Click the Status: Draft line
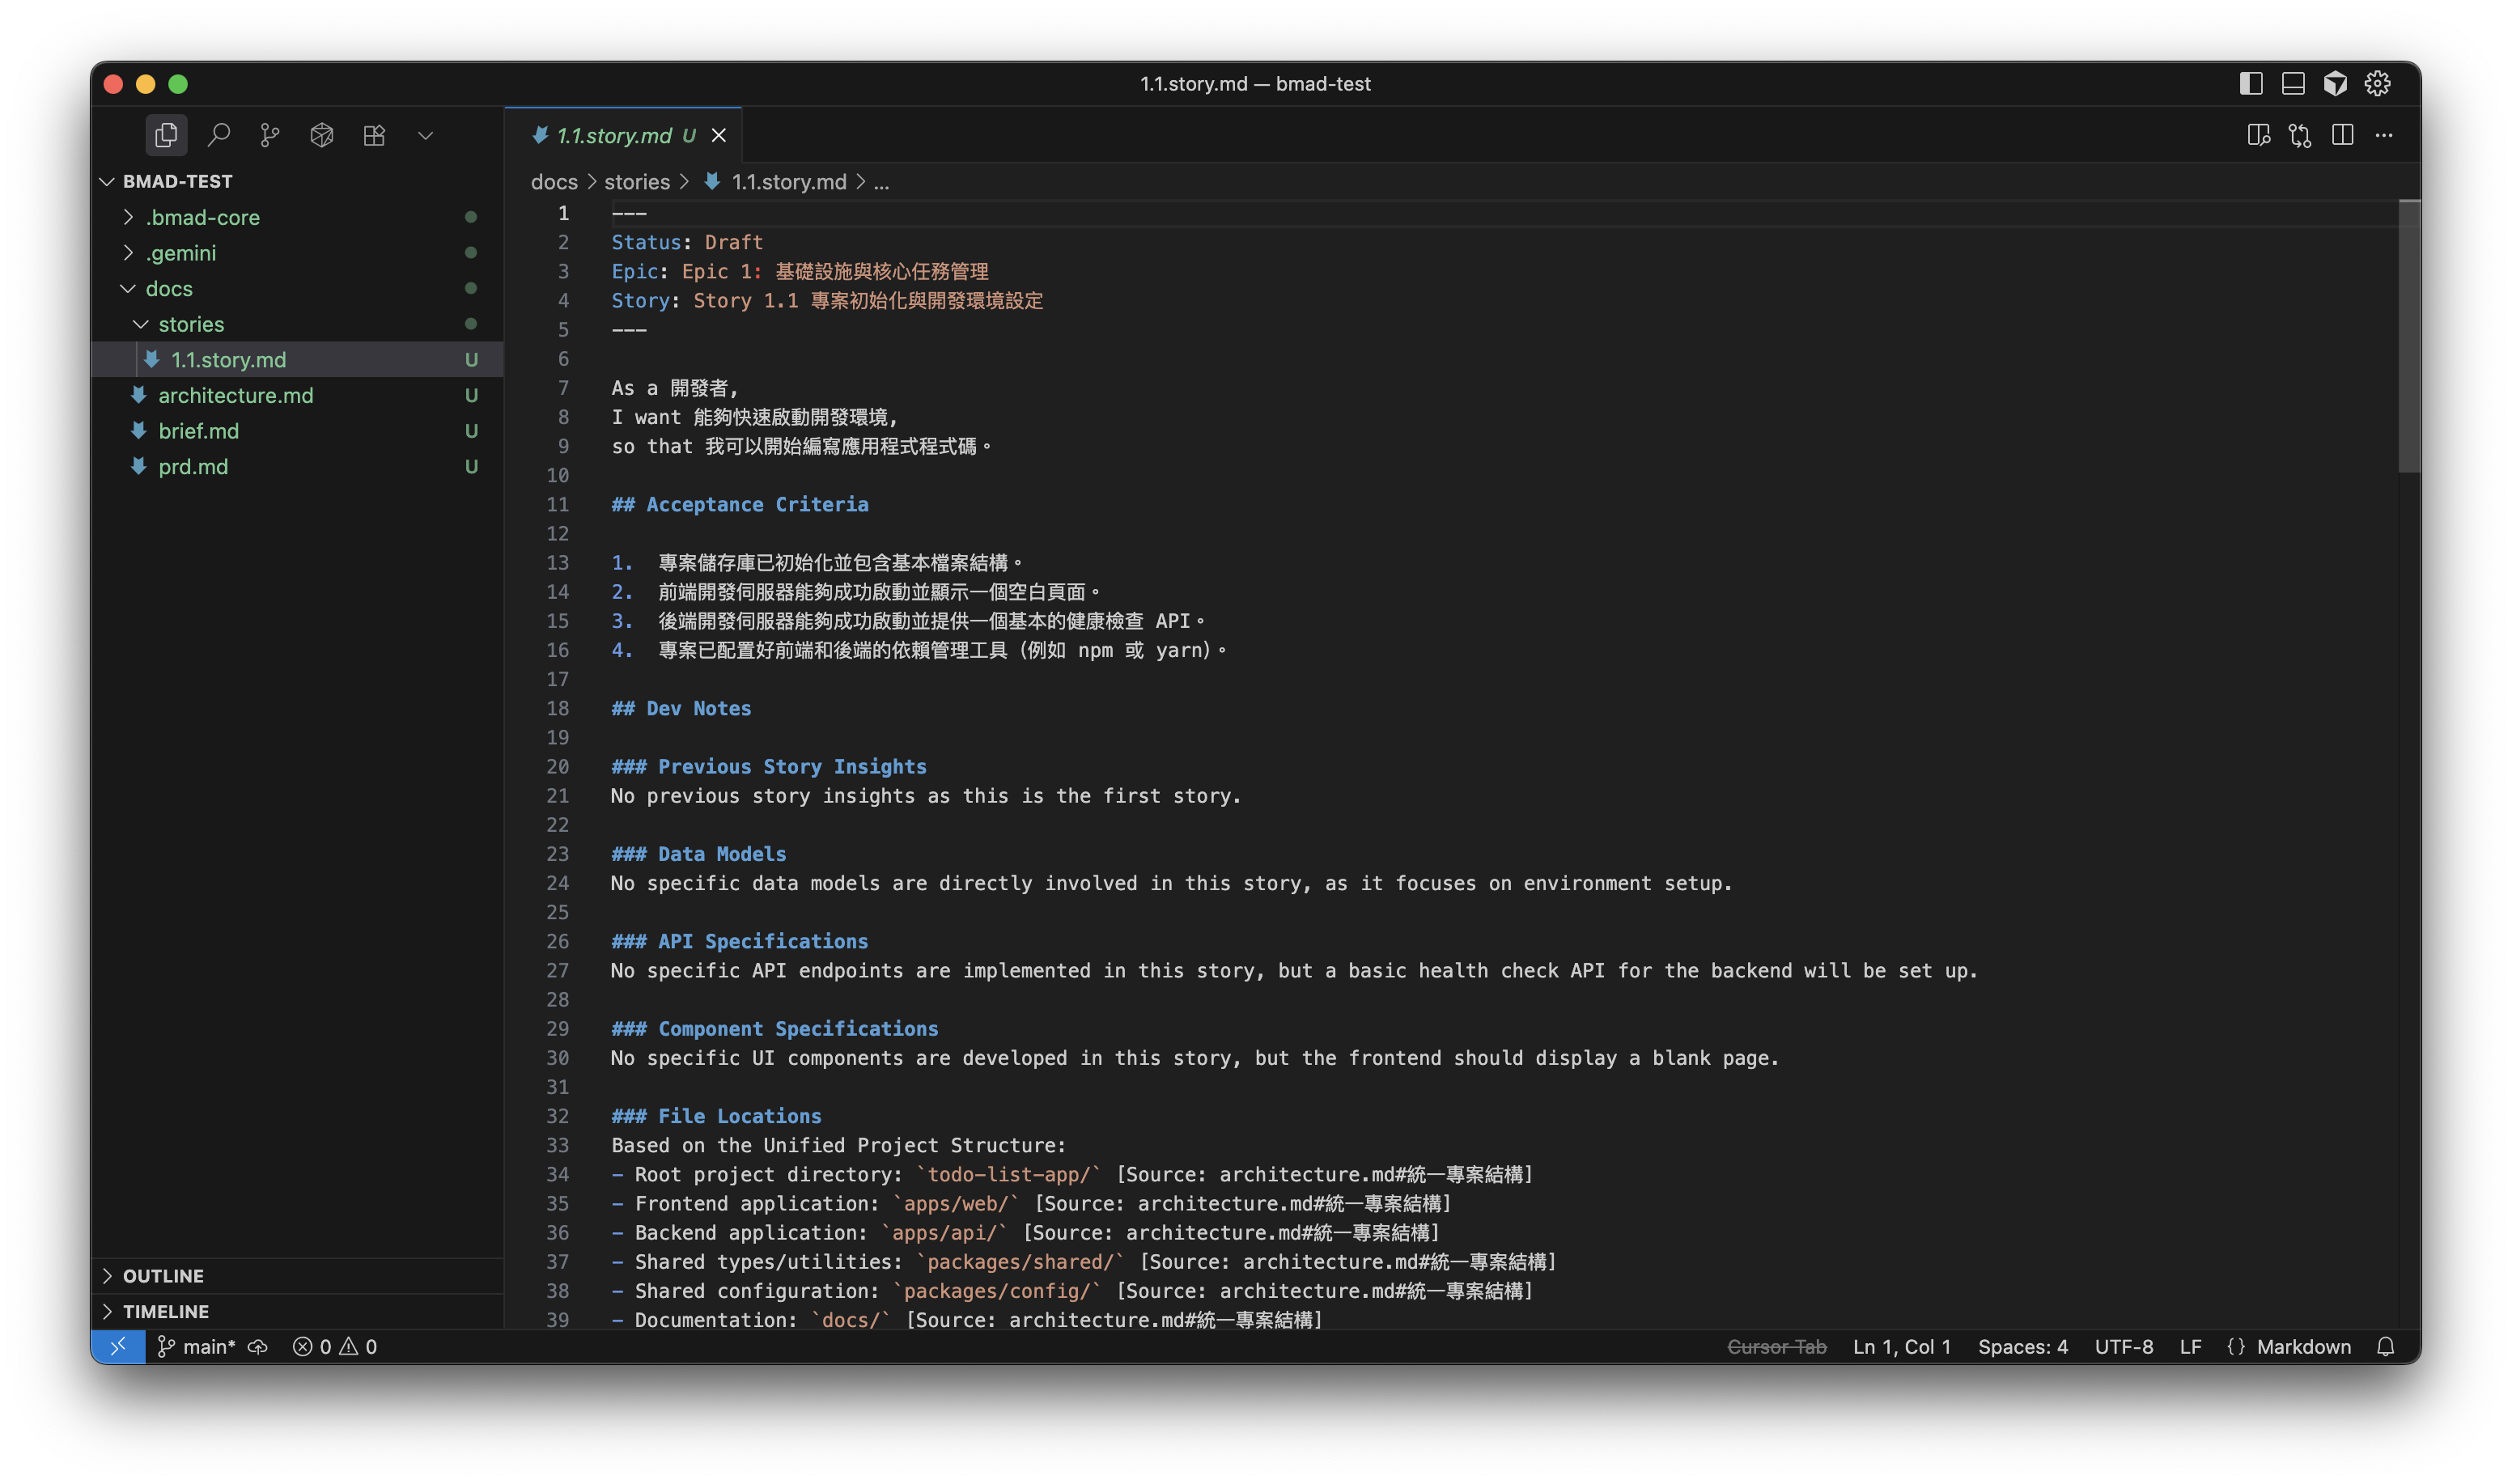Screen dimensions: 2512x1484 click(687, 242)
